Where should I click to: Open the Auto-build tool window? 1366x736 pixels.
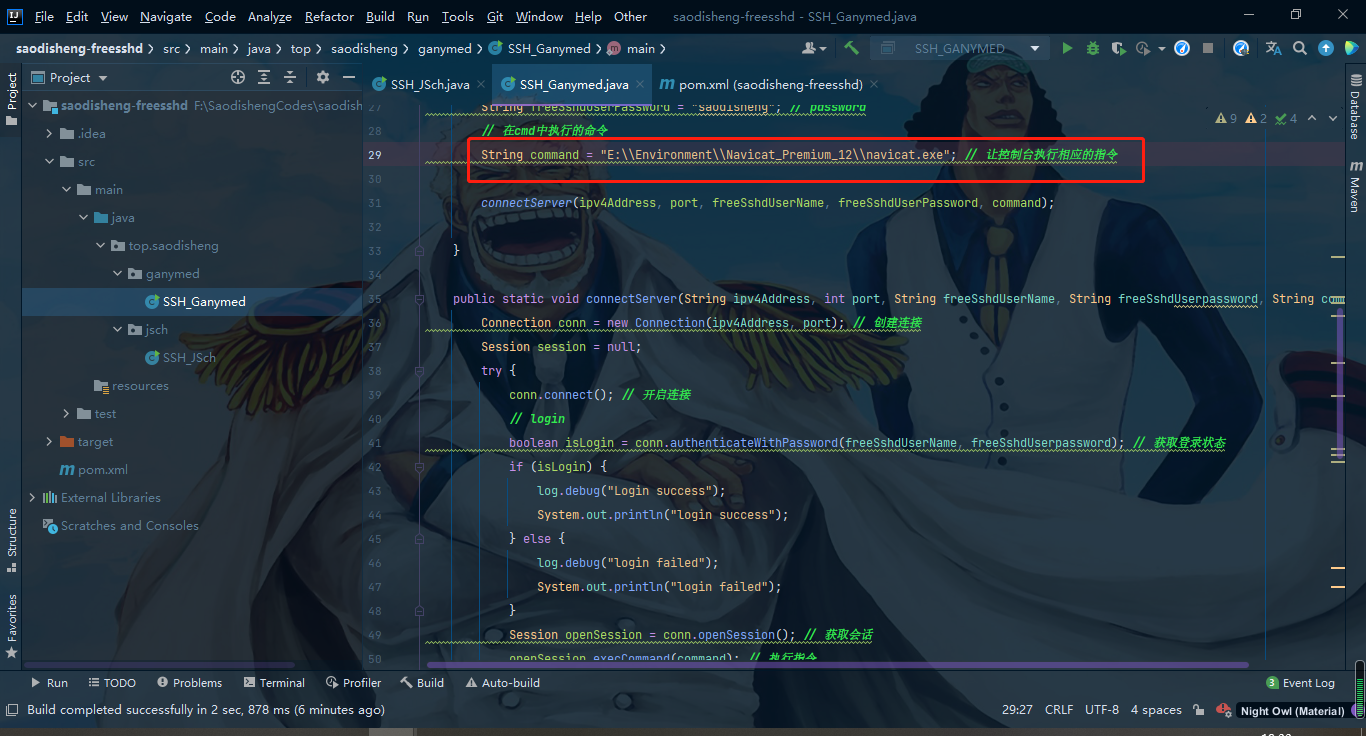click(502, 682)
